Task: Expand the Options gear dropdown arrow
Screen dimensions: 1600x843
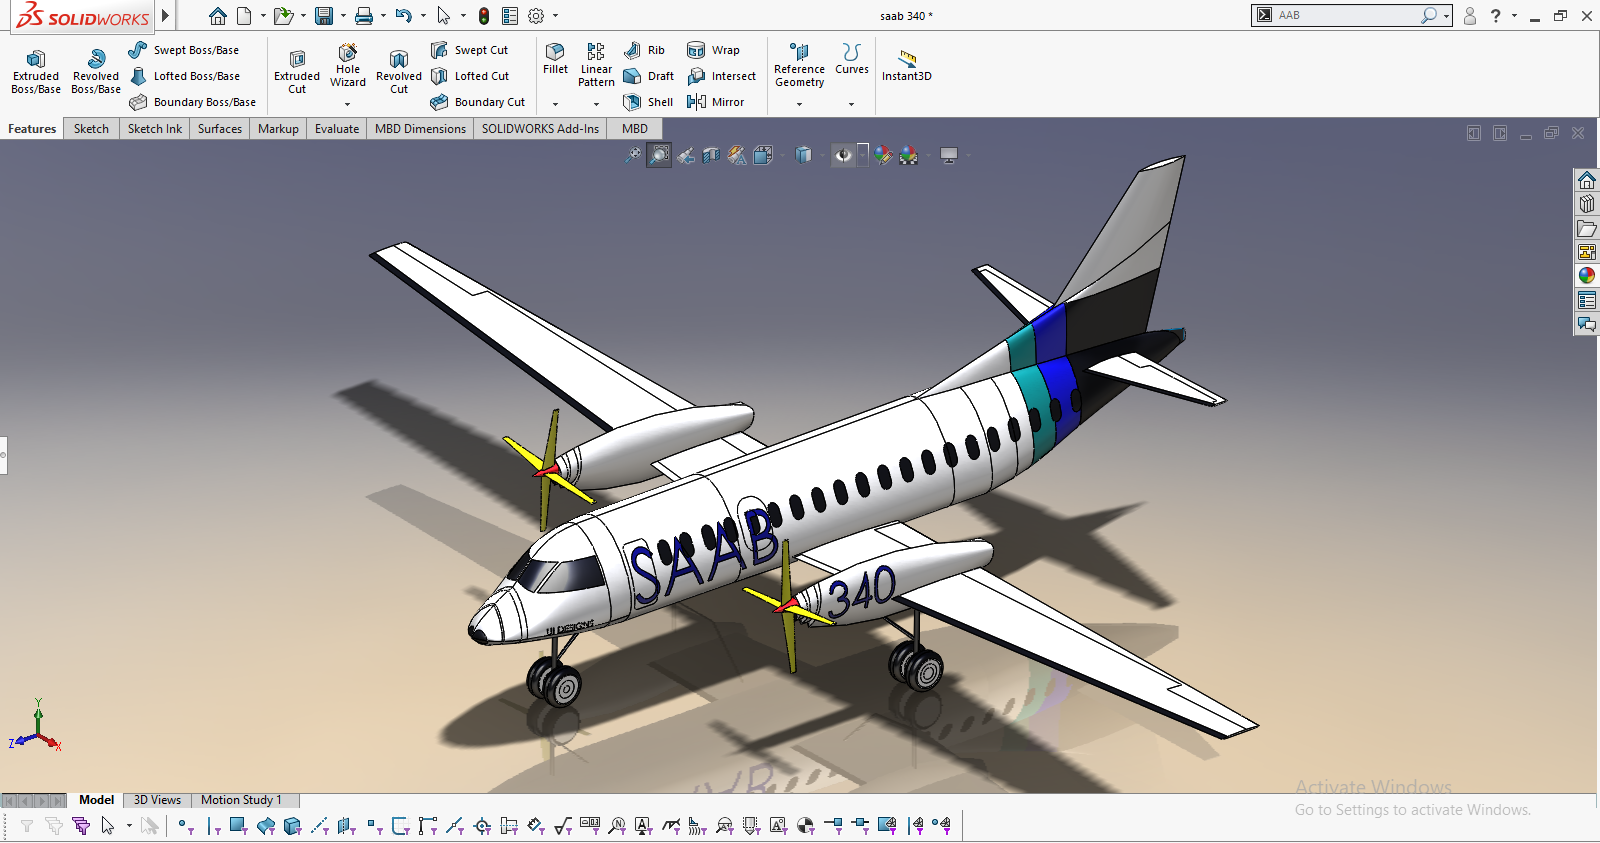Action: [555, 16]
